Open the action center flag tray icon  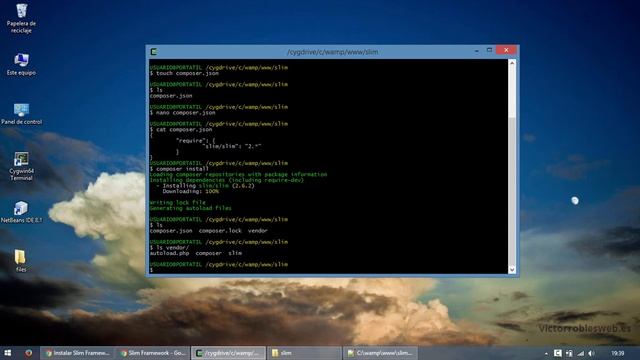569,353
